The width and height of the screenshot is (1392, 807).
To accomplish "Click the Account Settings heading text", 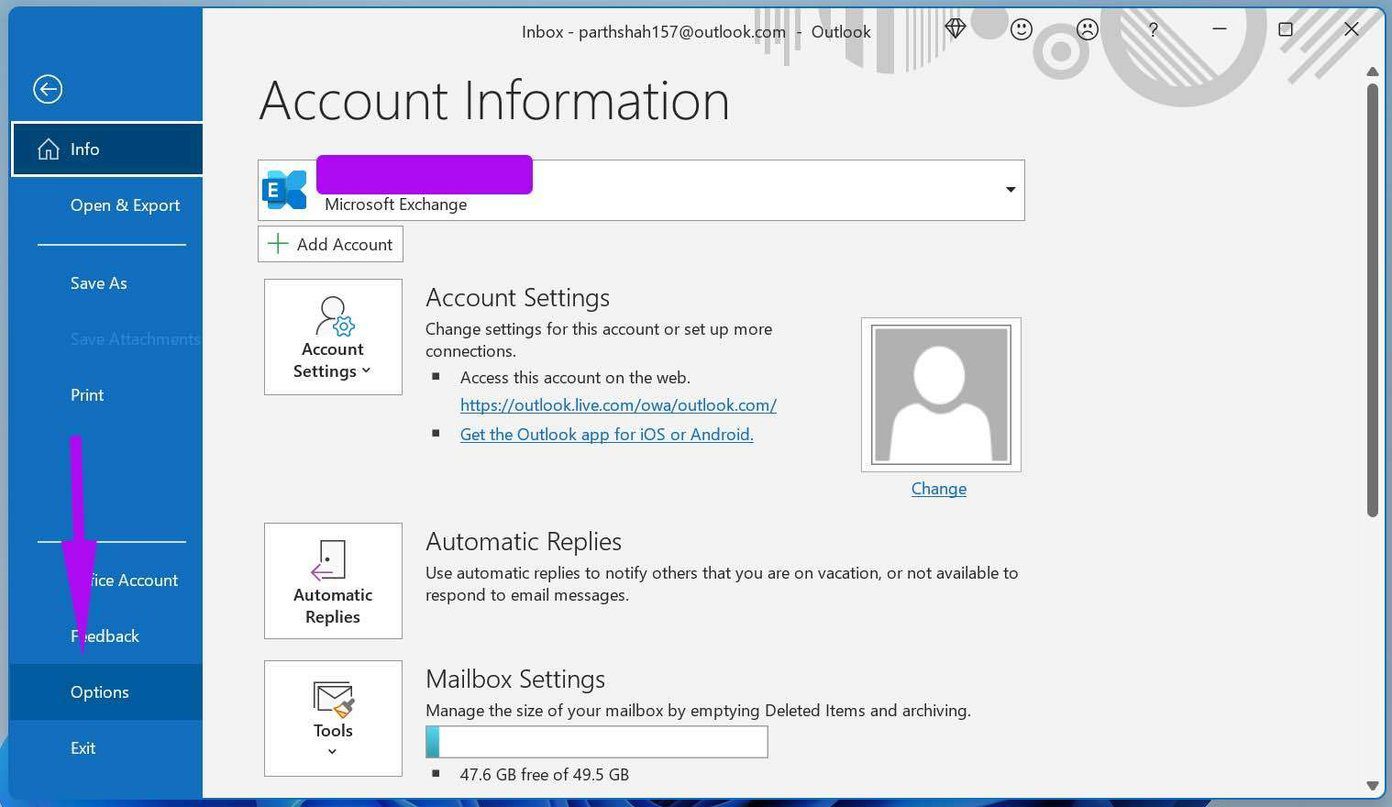I will click(517, 298).
